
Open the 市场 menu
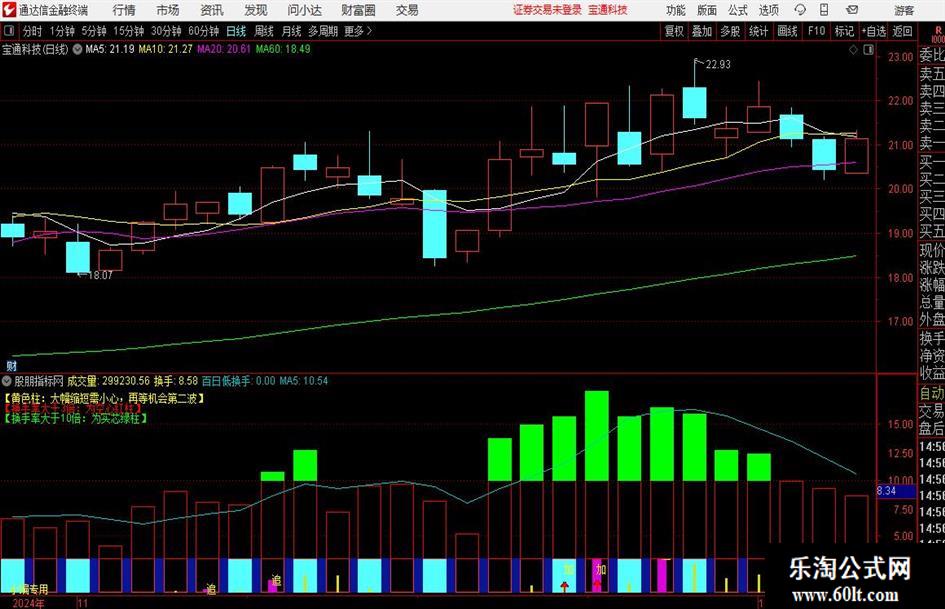tap(168, 10)
